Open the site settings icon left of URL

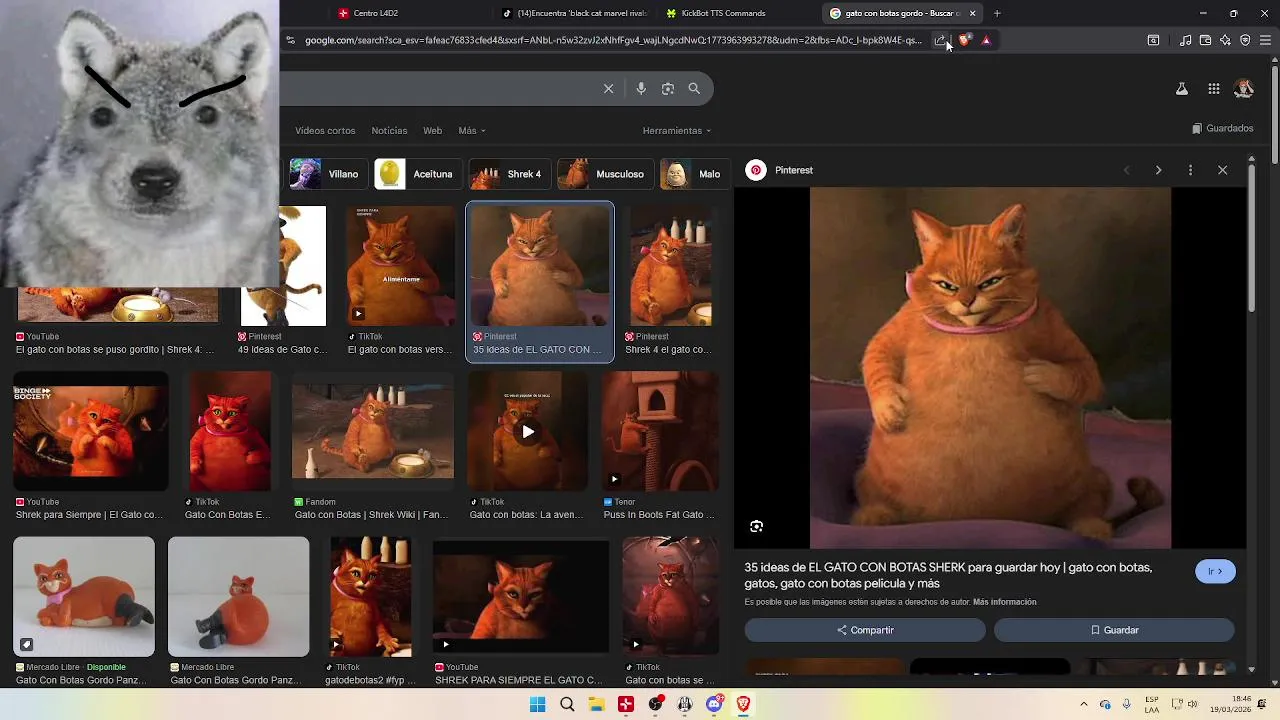coord(291,40)
